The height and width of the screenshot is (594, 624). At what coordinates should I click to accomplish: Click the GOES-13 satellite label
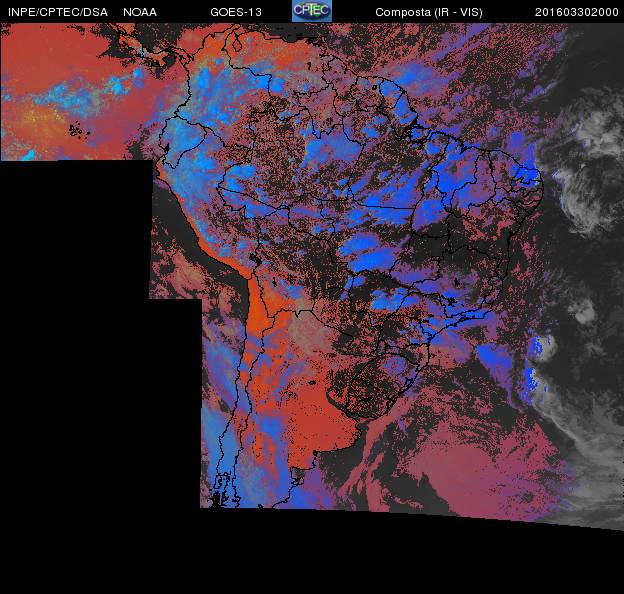(x=236, y=12)
